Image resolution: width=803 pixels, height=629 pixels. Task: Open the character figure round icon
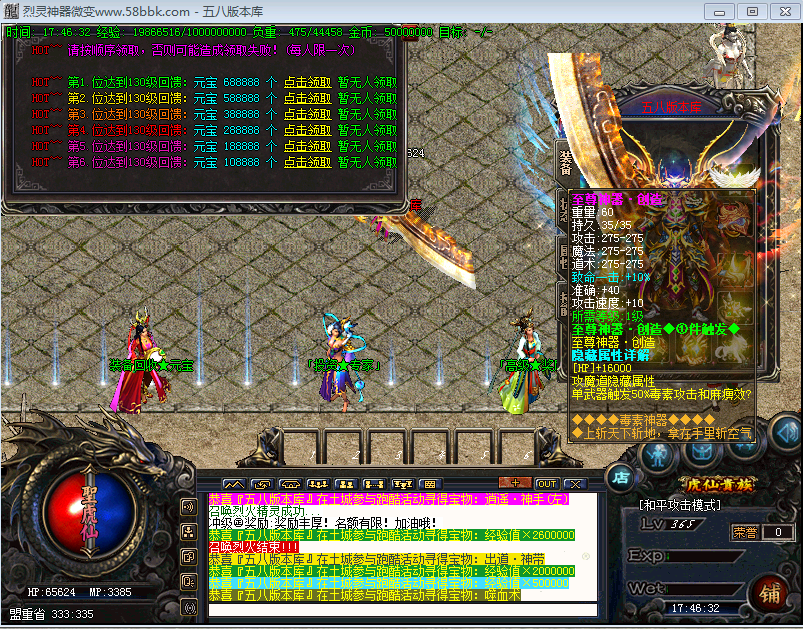coord(658,455)
